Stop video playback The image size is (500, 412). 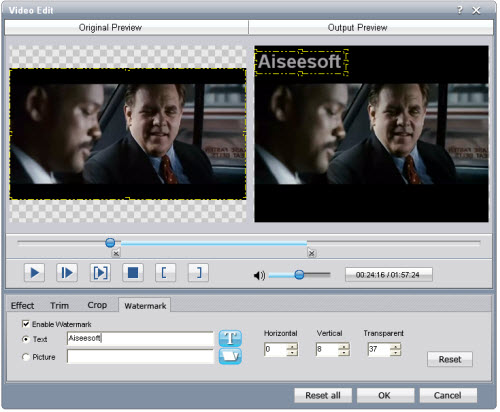(x=133, y=273)
